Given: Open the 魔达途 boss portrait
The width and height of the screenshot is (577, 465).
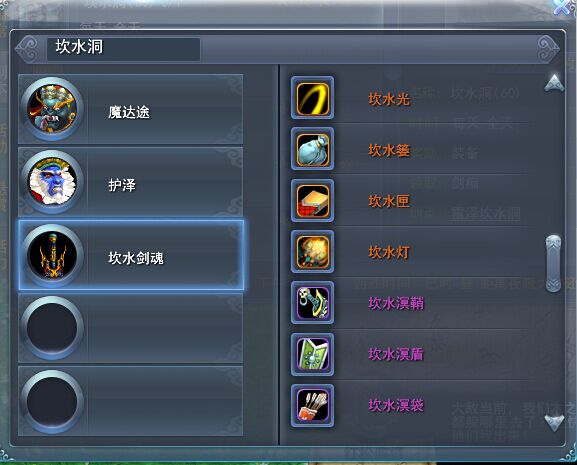Looking at the screenshot, I should 52,109.
